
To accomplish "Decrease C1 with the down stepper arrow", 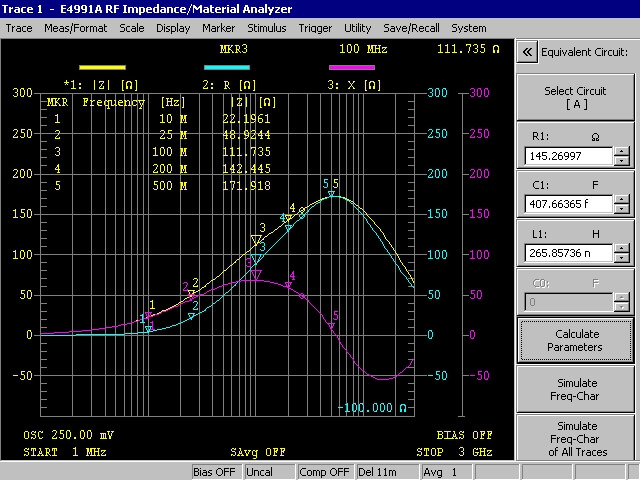I will tap(622, 209).
